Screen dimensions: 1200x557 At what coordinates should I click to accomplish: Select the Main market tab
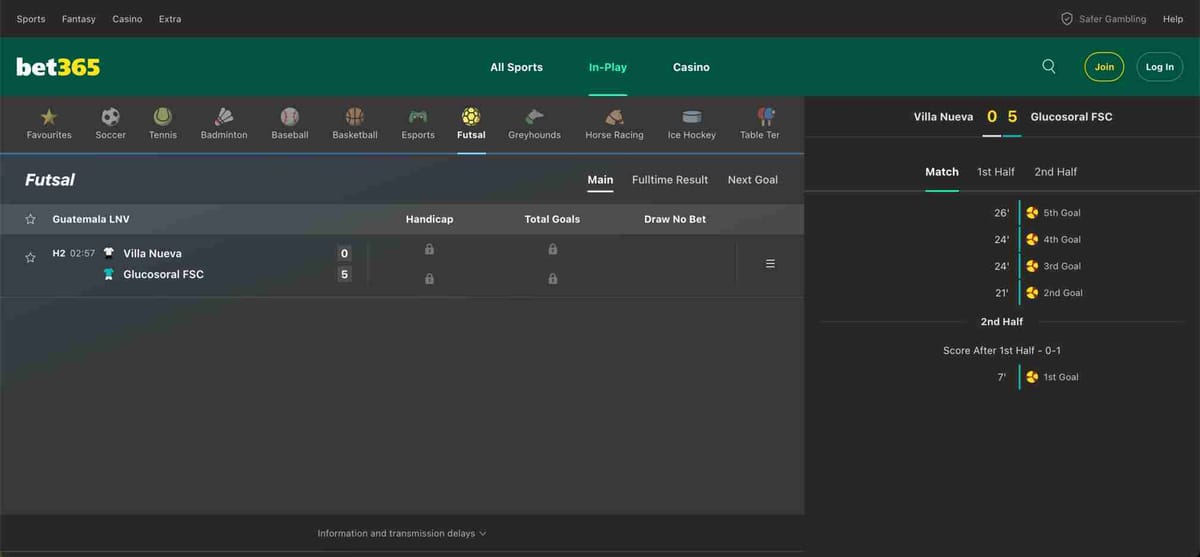click(x=600, y=180)
